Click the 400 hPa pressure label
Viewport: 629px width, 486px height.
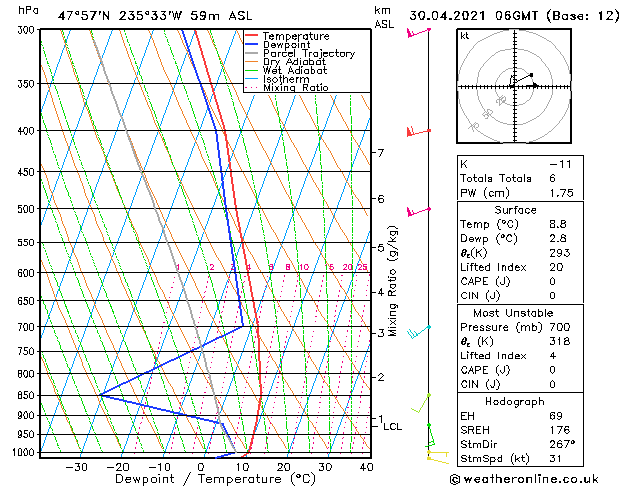pos(28,131)
